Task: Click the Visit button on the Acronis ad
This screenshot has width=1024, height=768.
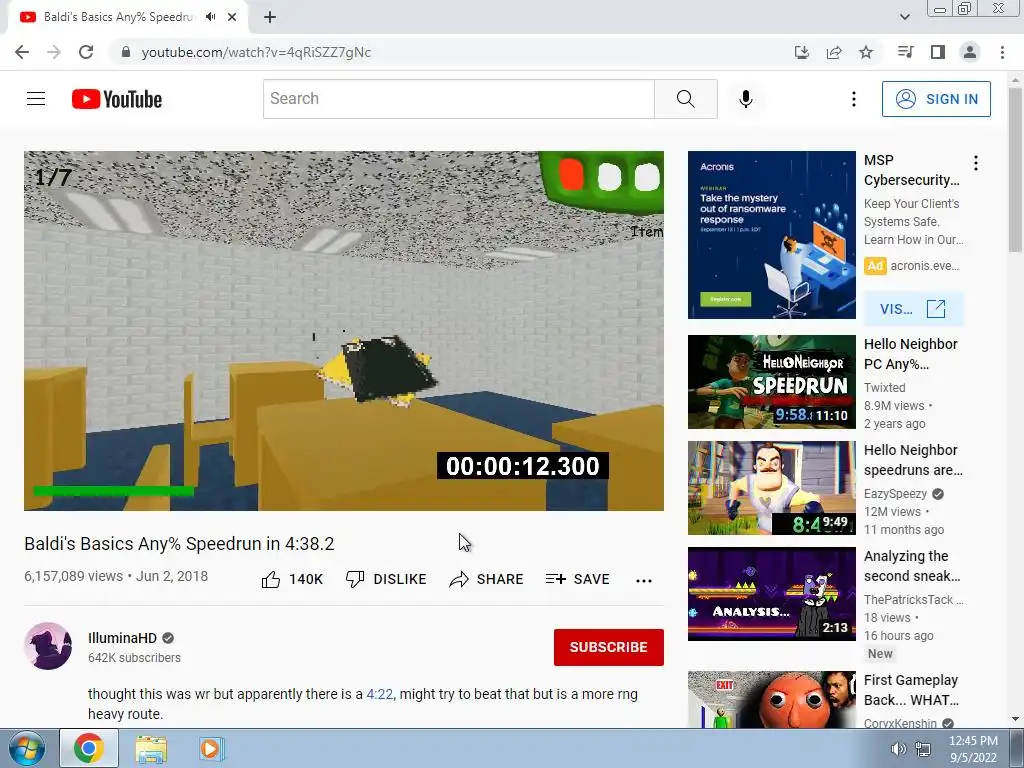Action: [913, 309]
